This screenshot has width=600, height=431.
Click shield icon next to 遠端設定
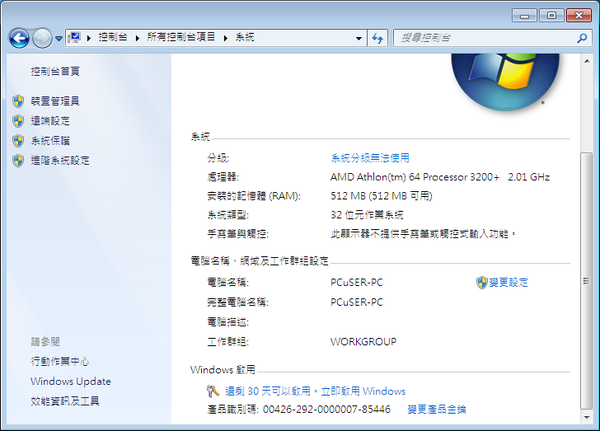(x=18, y=121)
